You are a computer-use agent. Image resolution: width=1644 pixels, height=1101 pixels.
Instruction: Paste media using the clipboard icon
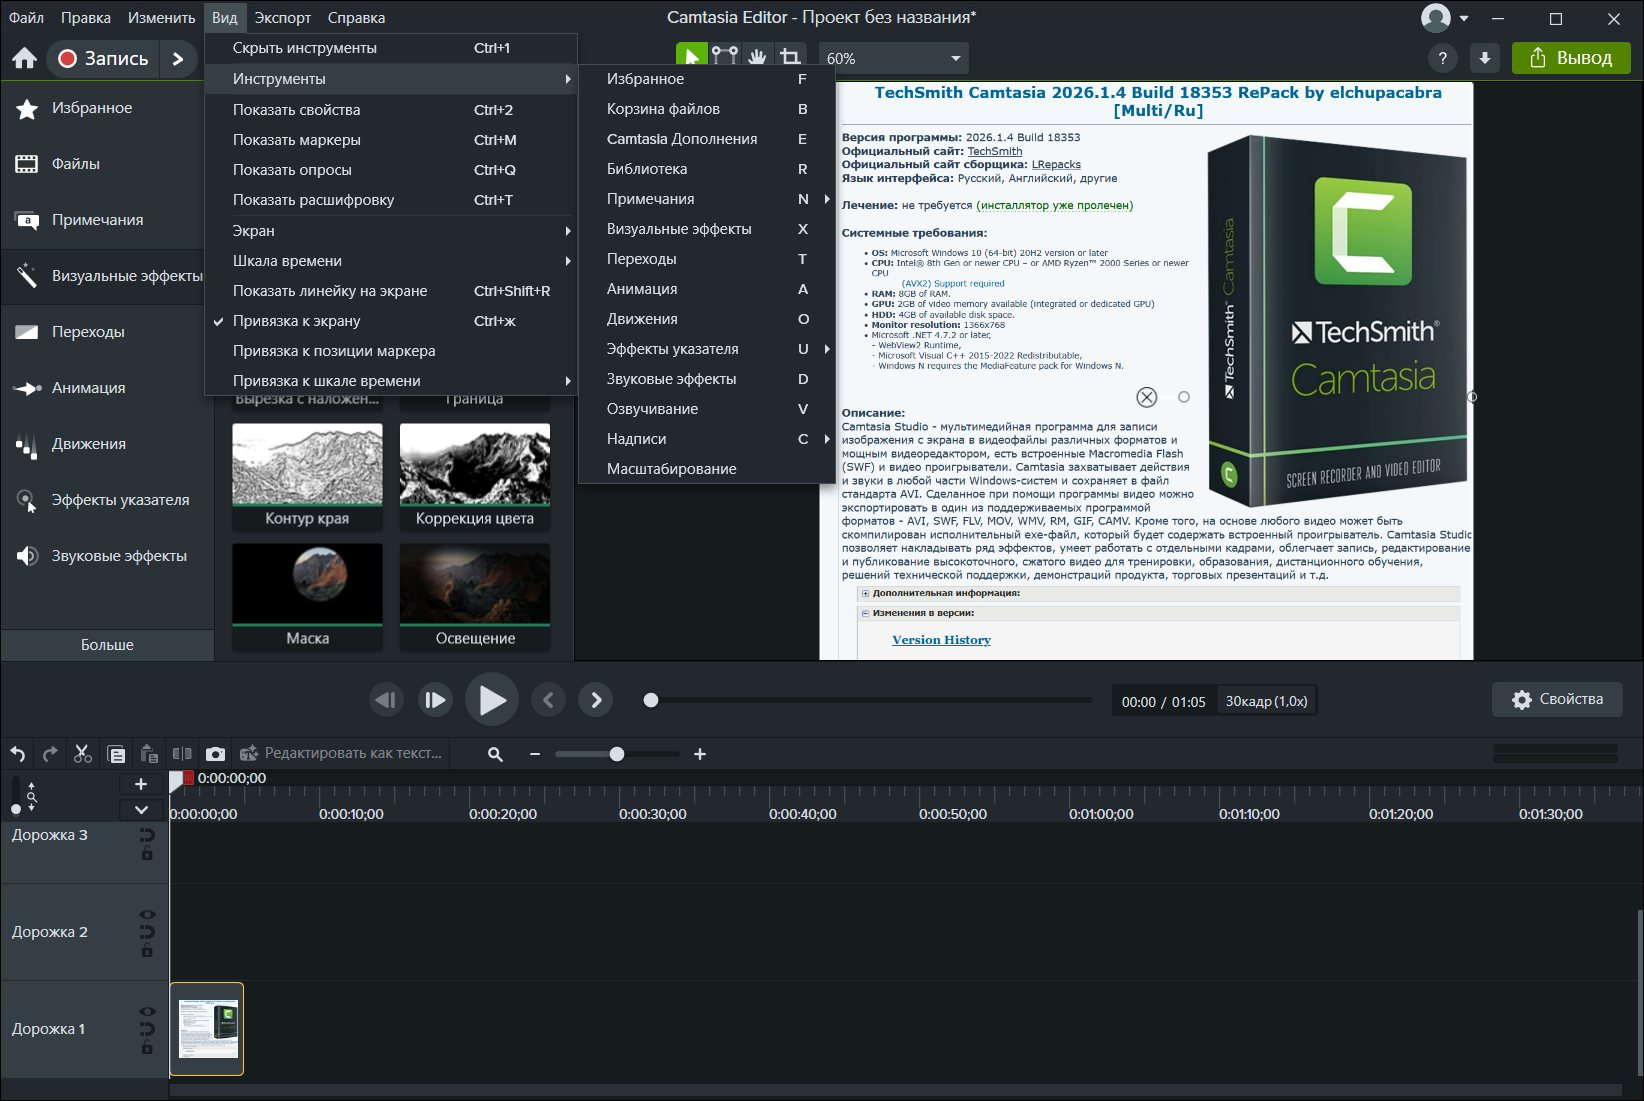[x=149, y=754]
